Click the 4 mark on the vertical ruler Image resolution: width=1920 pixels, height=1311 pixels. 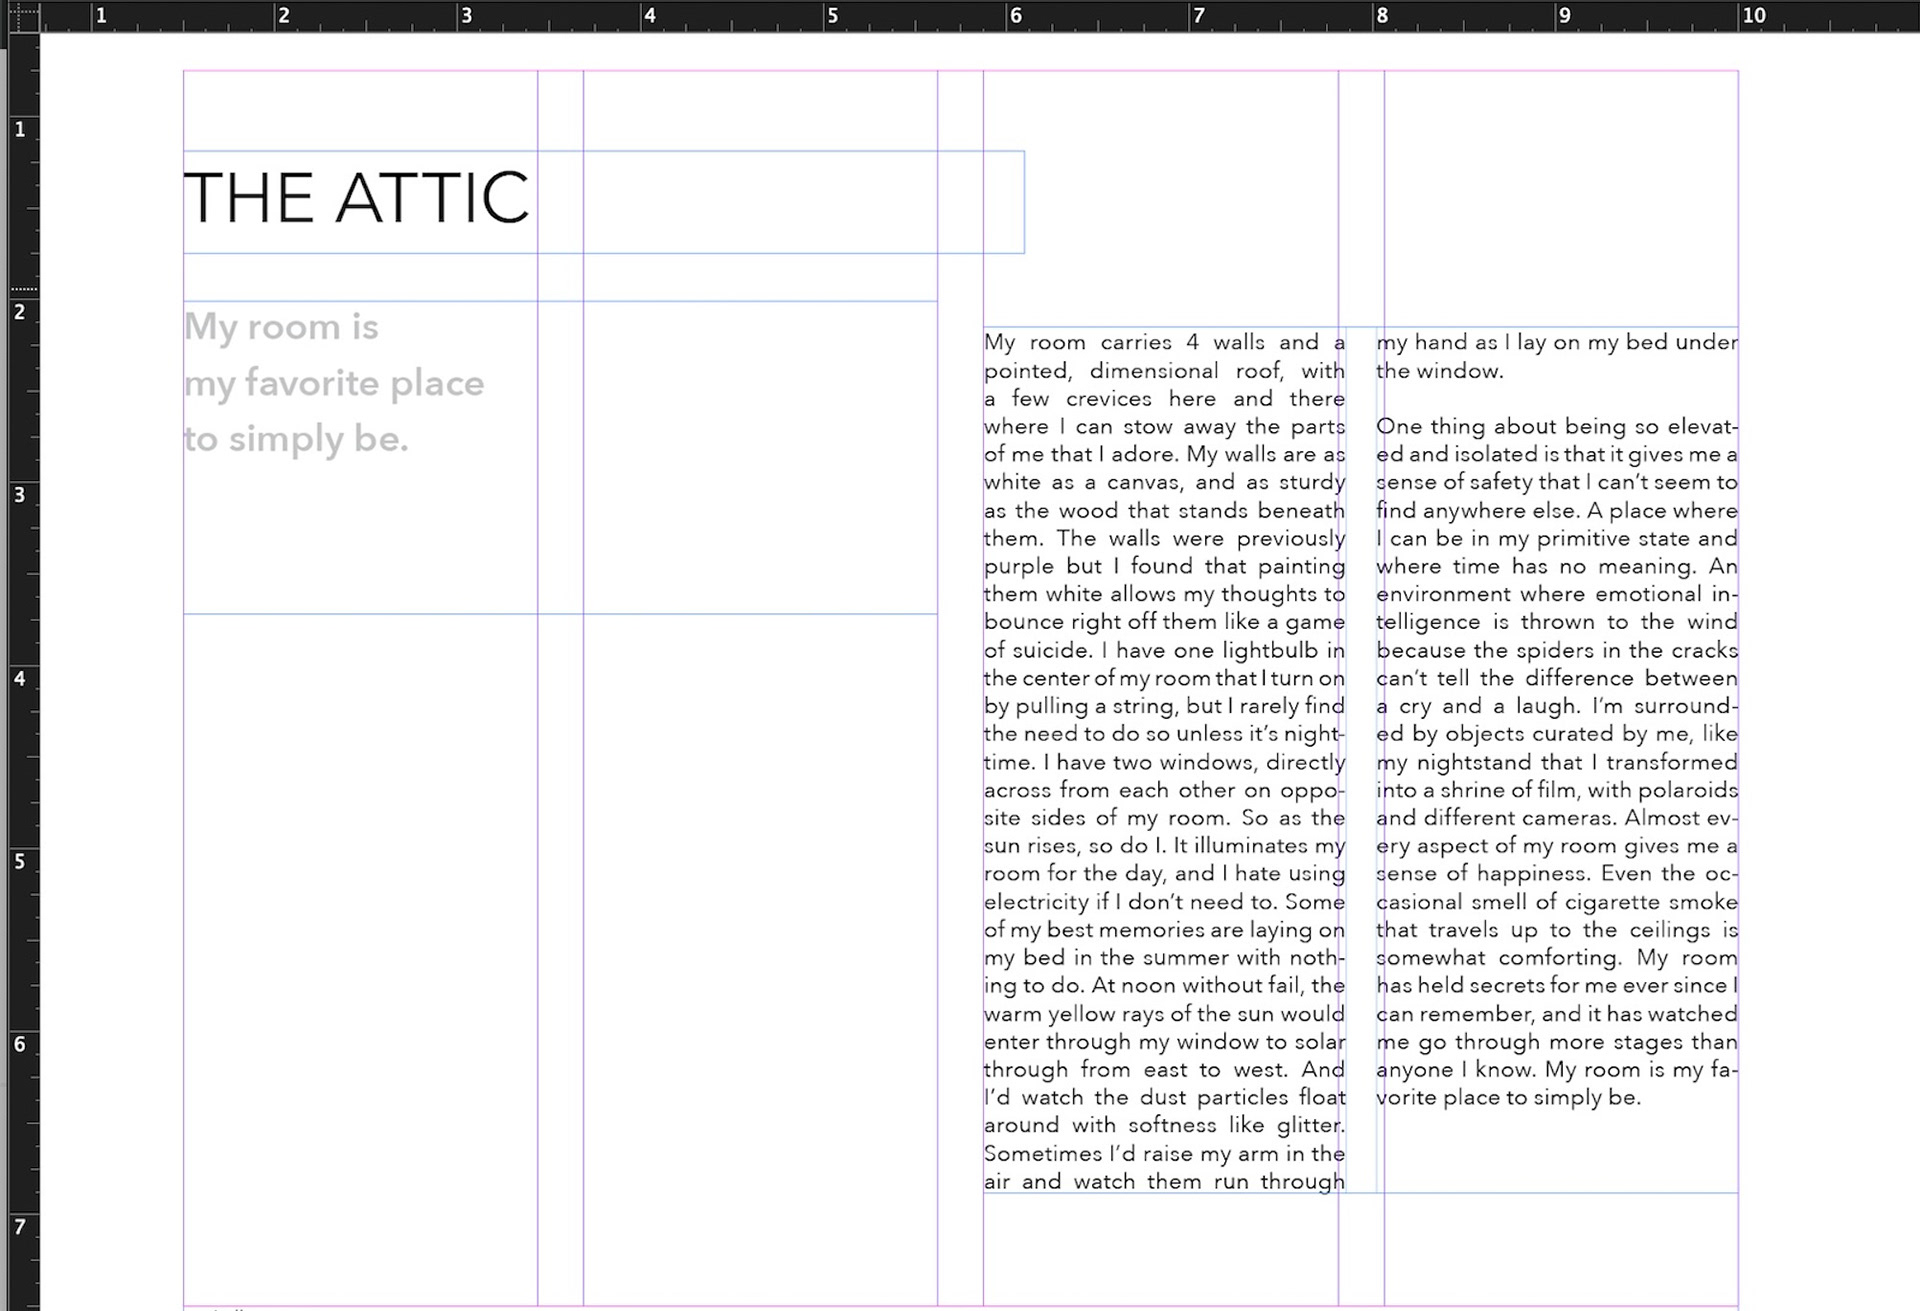[19, 679]
